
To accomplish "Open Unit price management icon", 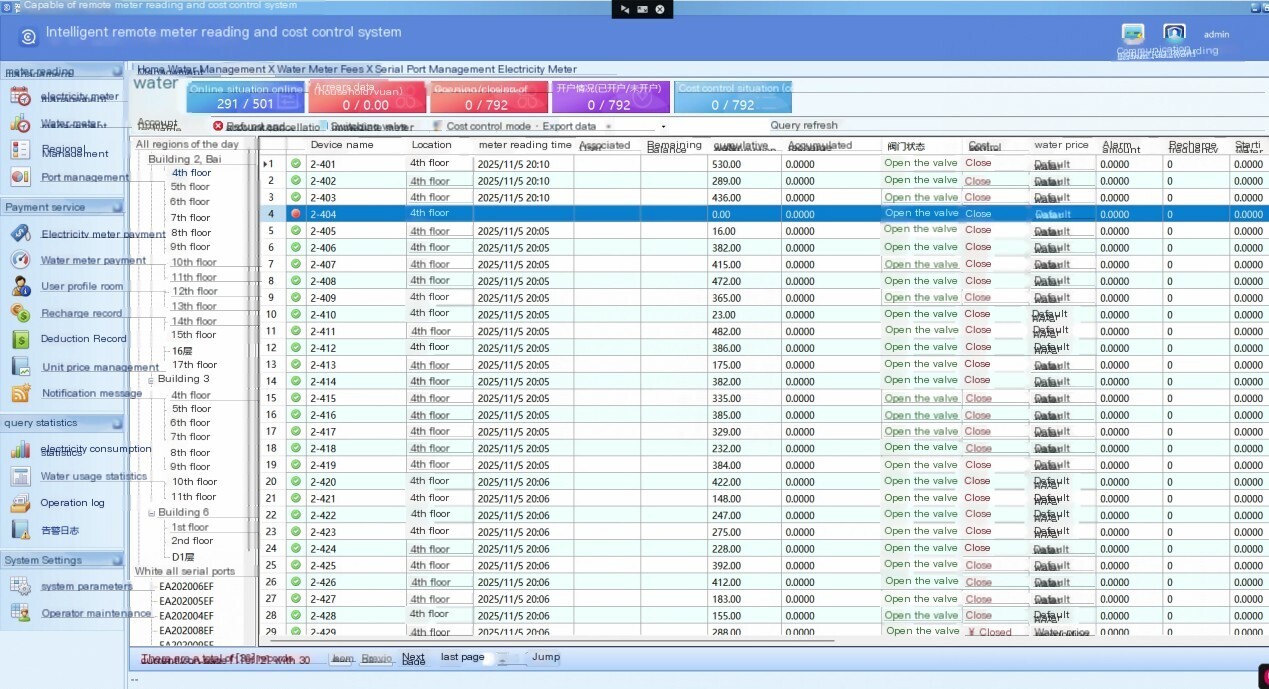I will pyautogui.click(x=20, y=367).
